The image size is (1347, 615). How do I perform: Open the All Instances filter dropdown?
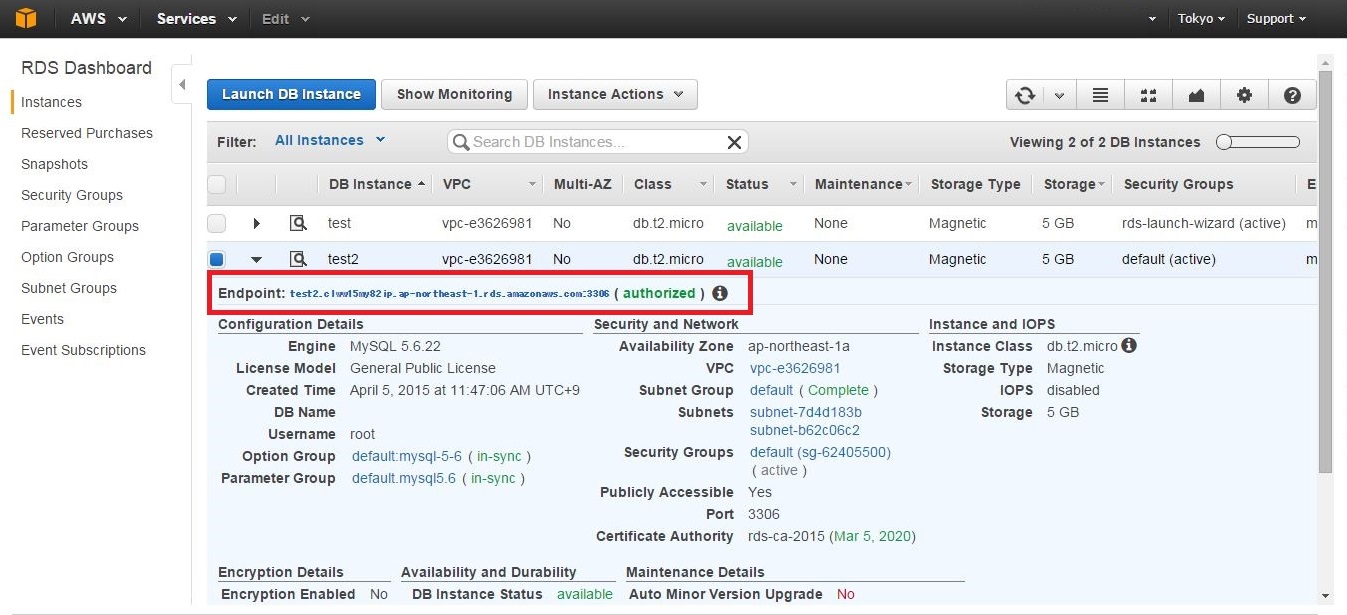click(330, 140)
